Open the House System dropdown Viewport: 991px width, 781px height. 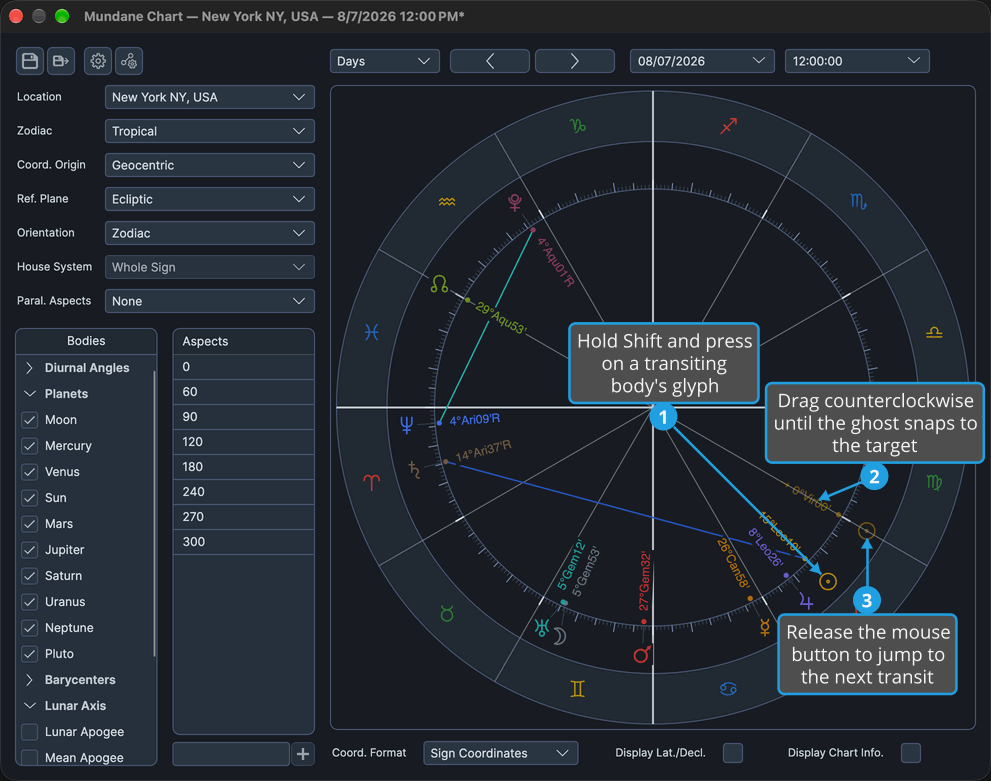209,267
